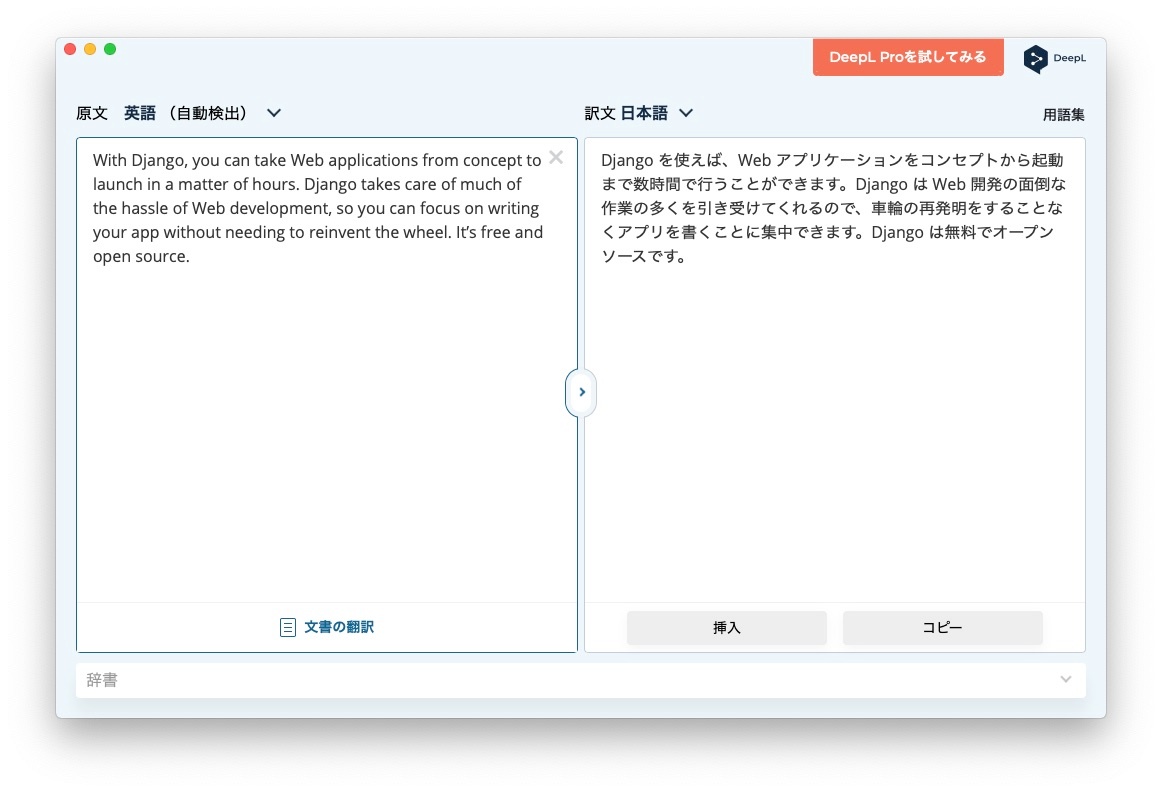Minimize window with the yellow button
Image resolution: width=1162 pixels, height=792 pixels.
(x=90, y=49)
